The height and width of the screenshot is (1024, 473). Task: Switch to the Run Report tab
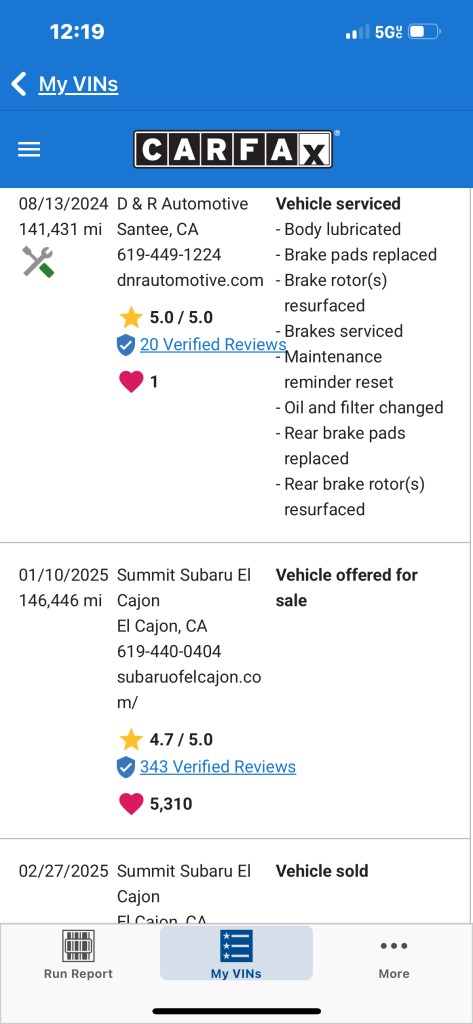coord(78,954)
